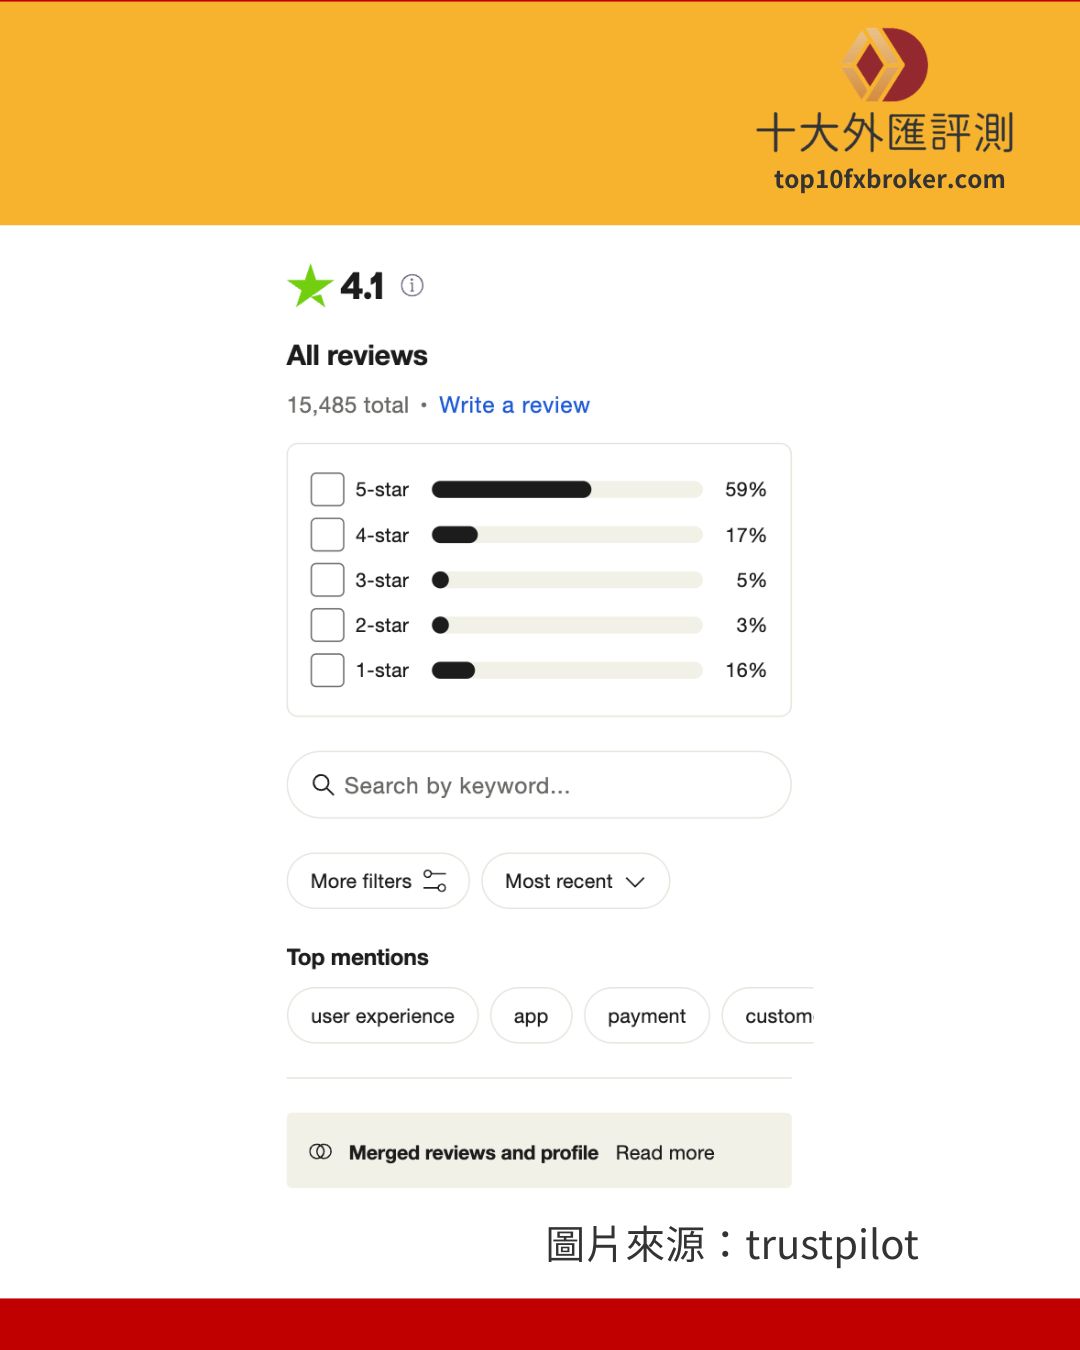Open the Write a review link
Viewport: 1080px width, 1350px height.
click(514, 405)
